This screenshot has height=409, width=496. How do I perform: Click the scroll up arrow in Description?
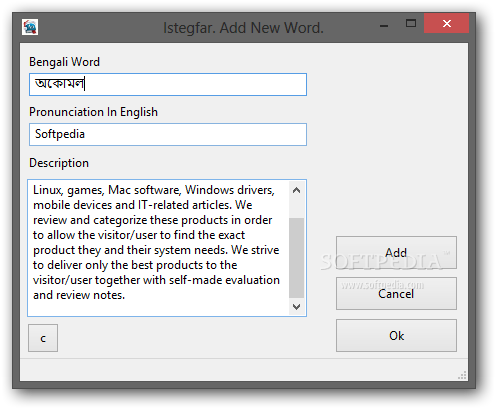(296, 190)
